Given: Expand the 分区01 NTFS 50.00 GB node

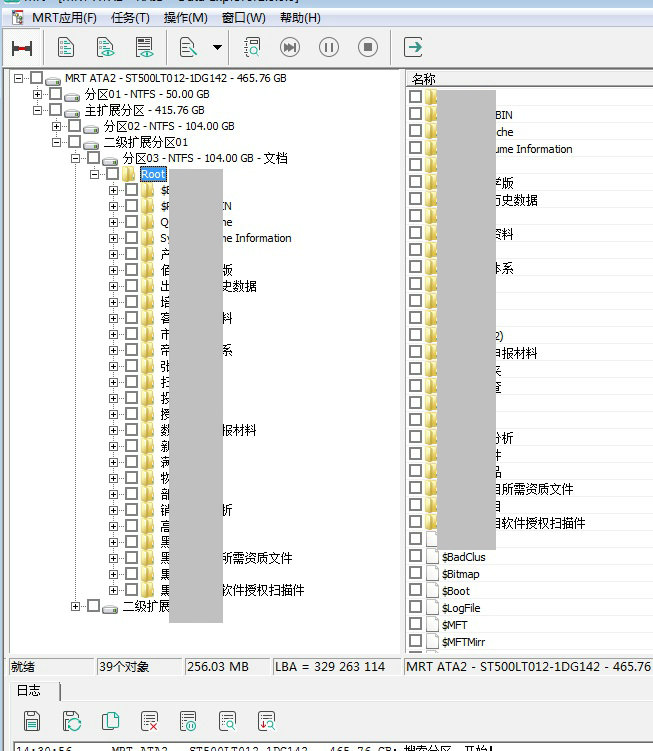Looking at the screenshot, I should click(37, 94).
